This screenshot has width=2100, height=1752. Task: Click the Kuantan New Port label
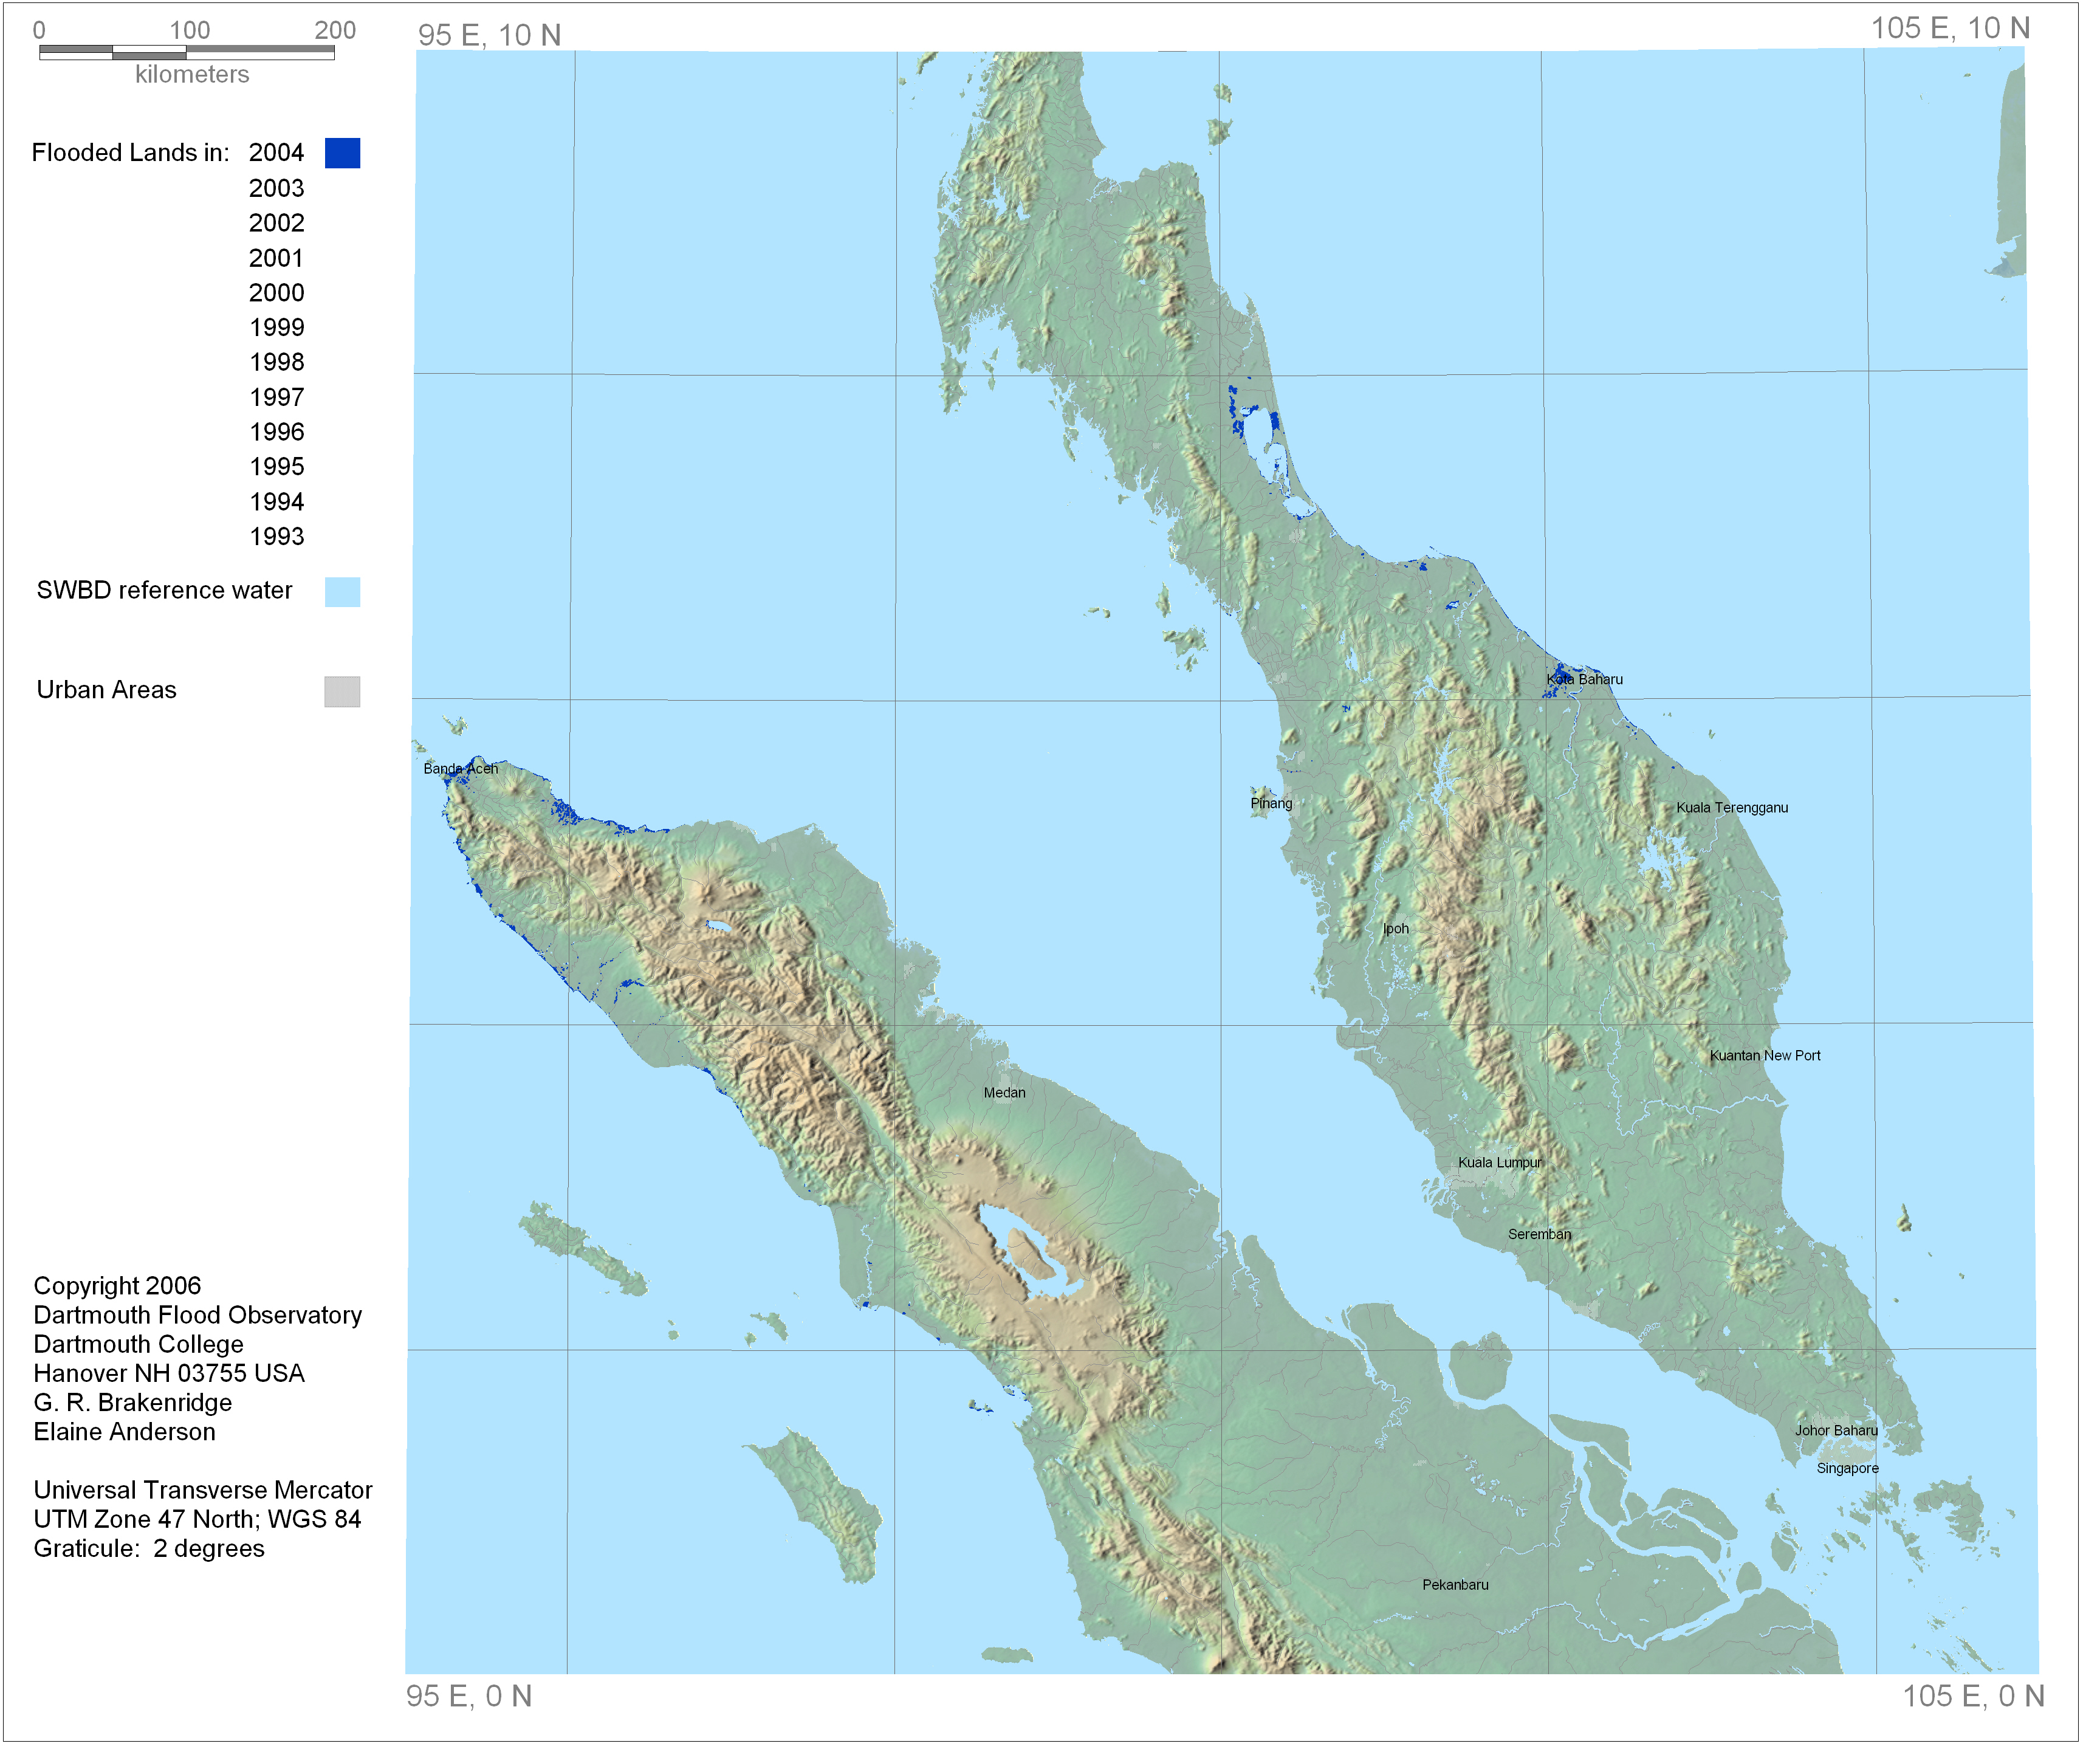click(1765, 1056)
